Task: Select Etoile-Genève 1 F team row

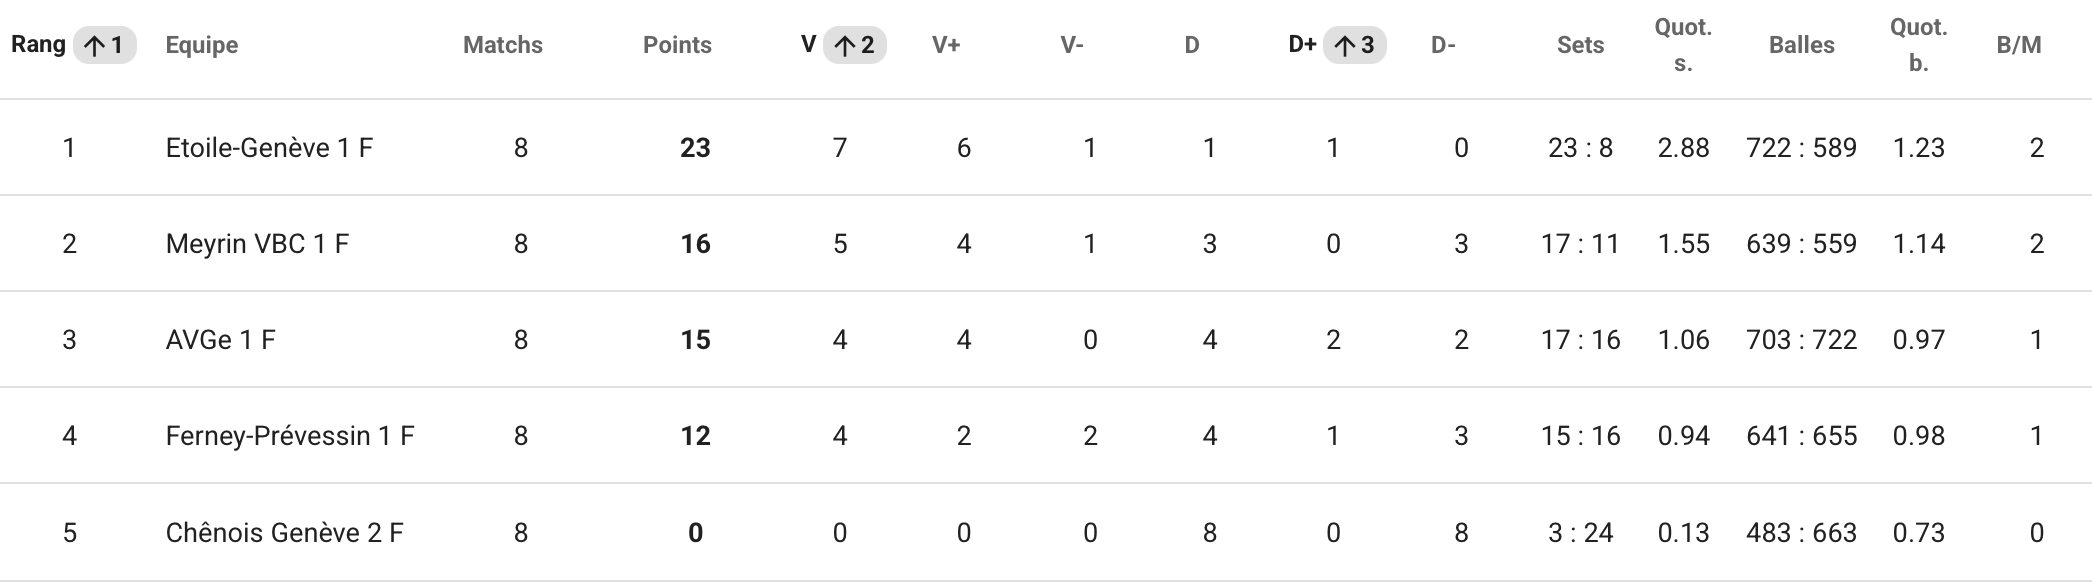Action: coord(1046,148)
